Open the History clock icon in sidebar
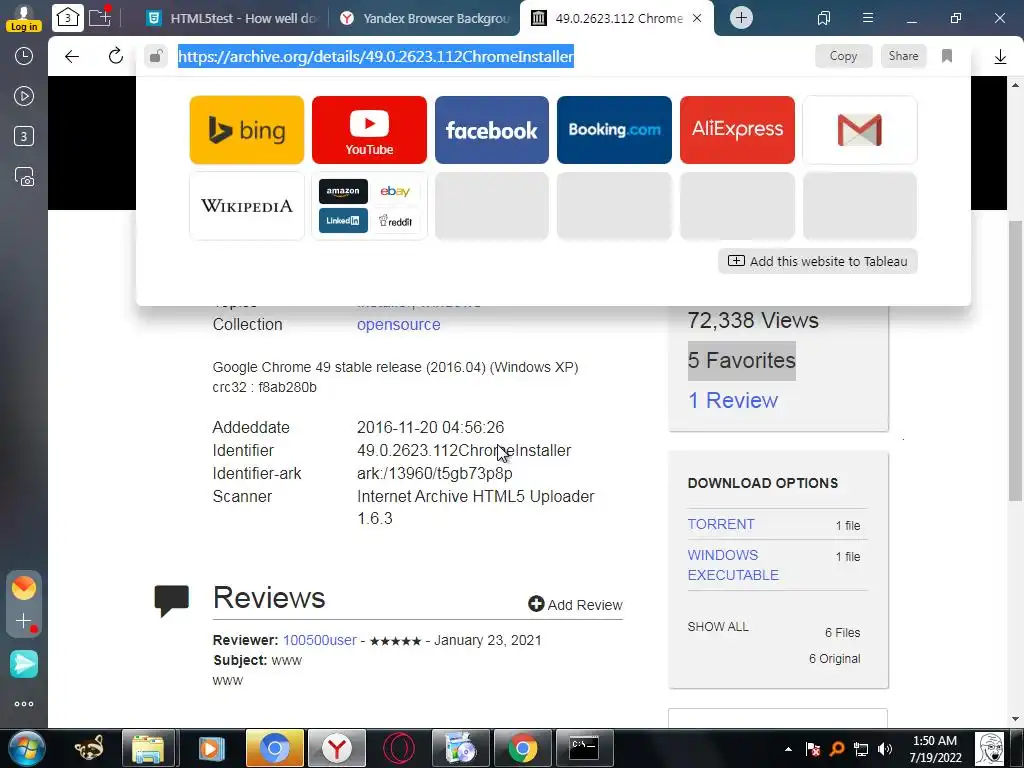The image size is (1024, 768). (x=24, y=56)
